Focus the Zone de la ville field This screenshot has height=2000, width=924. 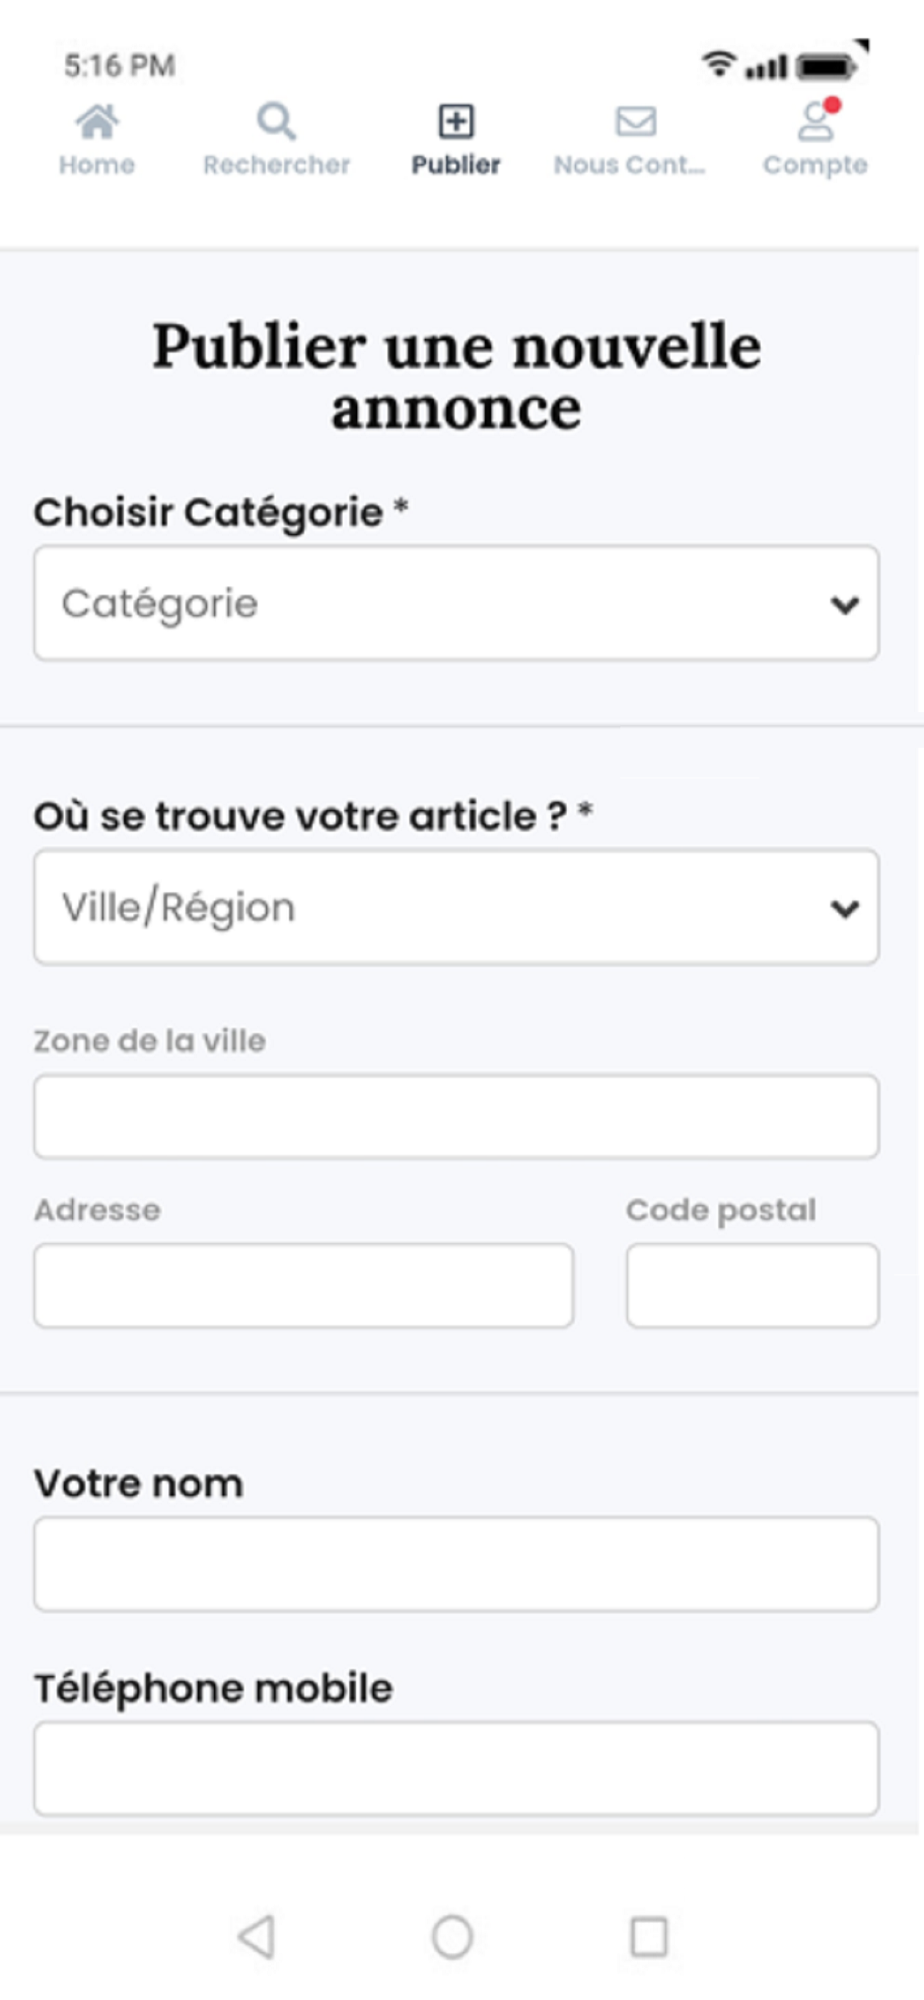click(457, 1117)
